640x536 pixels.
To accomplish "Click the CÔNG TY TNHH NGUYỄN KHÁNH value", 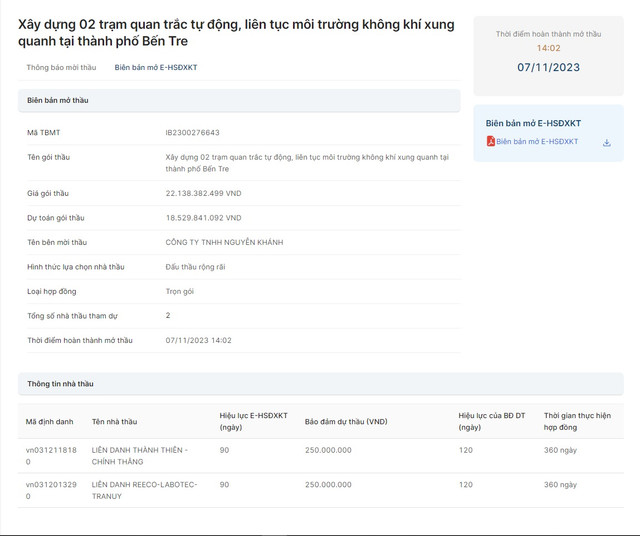I will (224, 242).
